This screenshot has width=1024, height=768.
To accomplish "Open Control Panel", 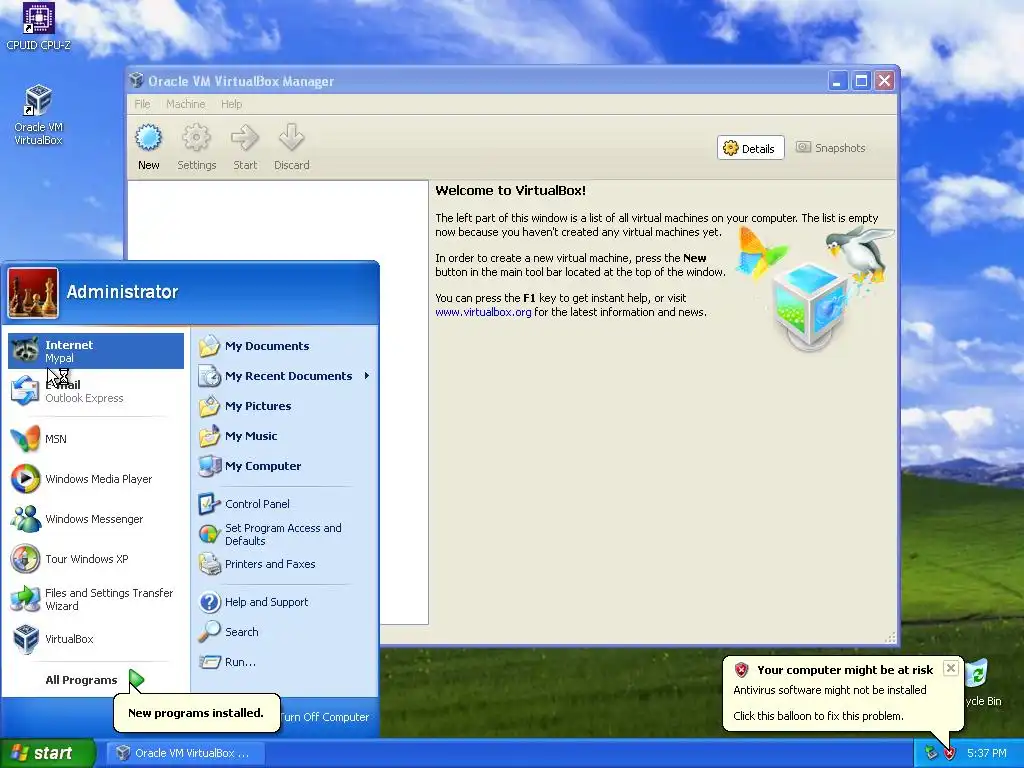I will pyautogui.click(x=285, y=504).
